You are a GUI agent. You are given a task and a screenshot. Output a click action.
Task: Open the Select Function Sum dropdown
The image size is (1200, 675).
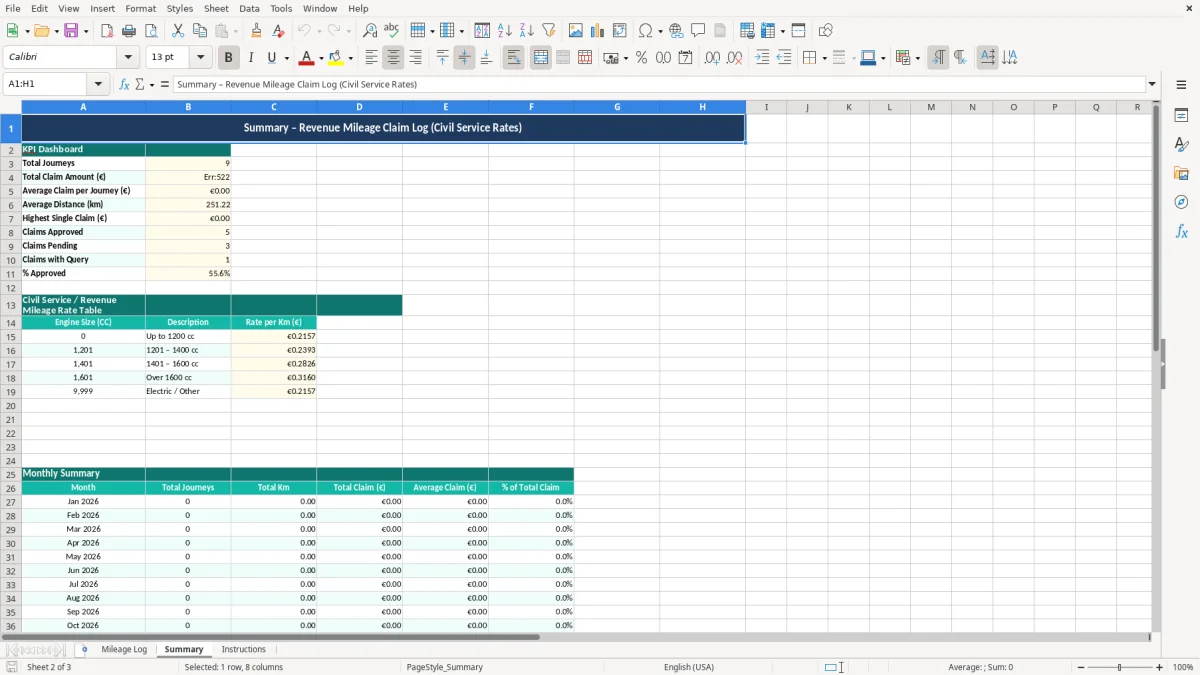click(x=152, y=85)
